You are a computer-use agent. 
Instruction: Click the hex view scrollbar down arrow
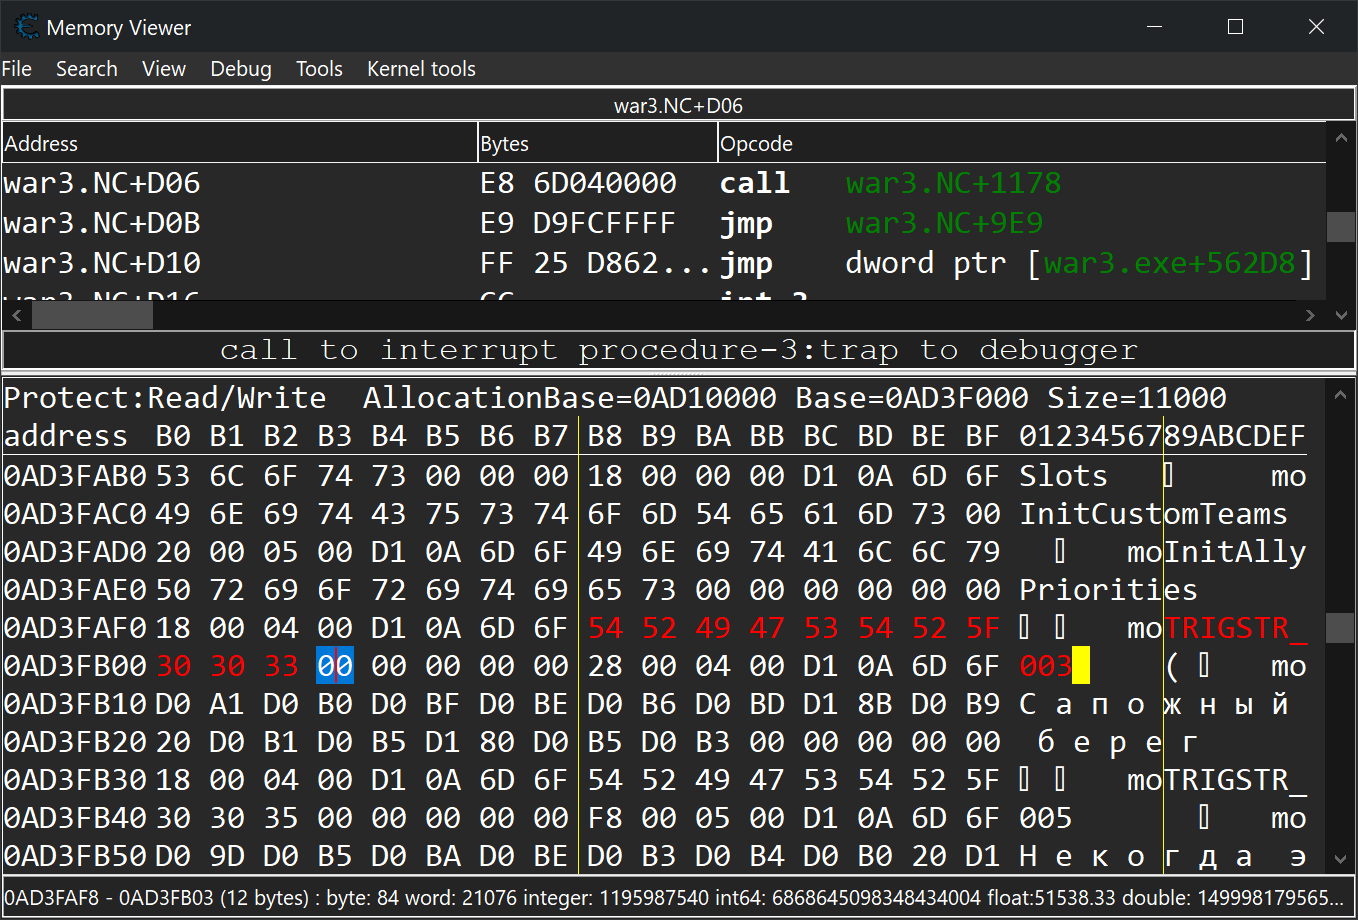click(x=1341, y=859)
